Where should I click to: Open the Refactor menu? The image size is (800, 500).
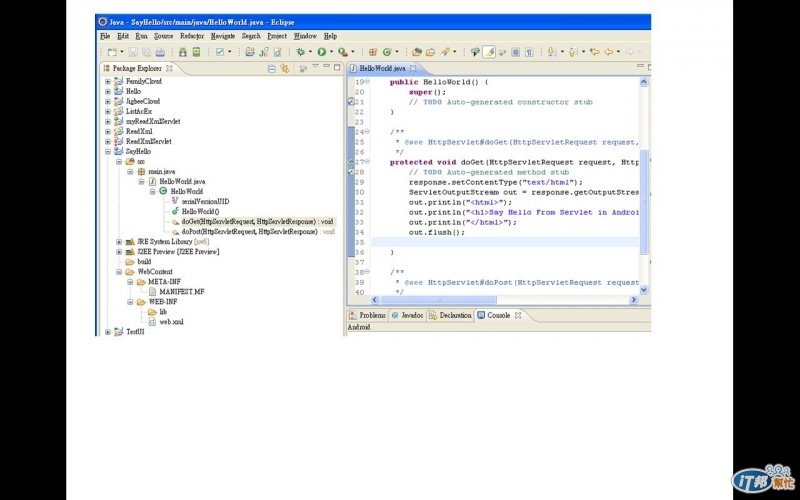(192, 36)
